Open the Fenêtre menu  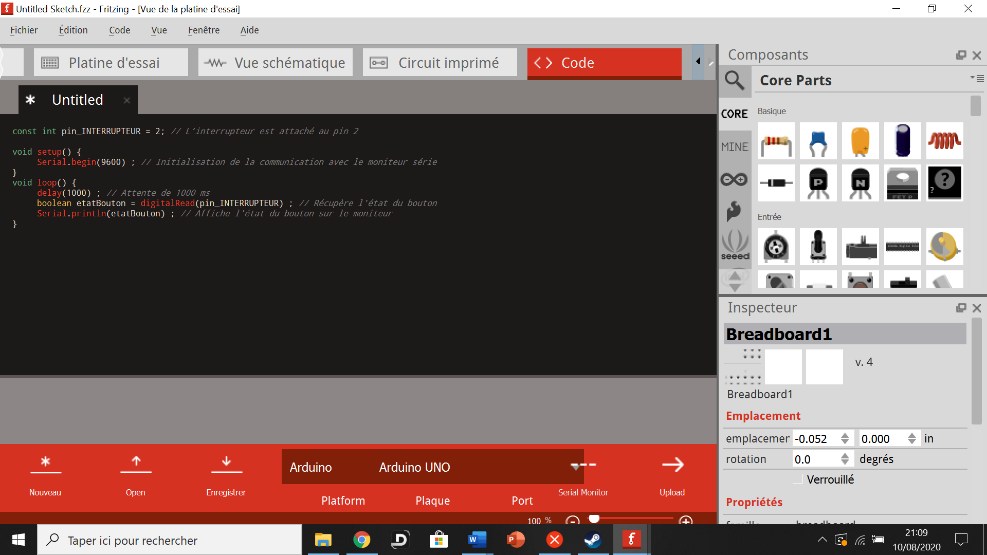[x=203, y=30]
